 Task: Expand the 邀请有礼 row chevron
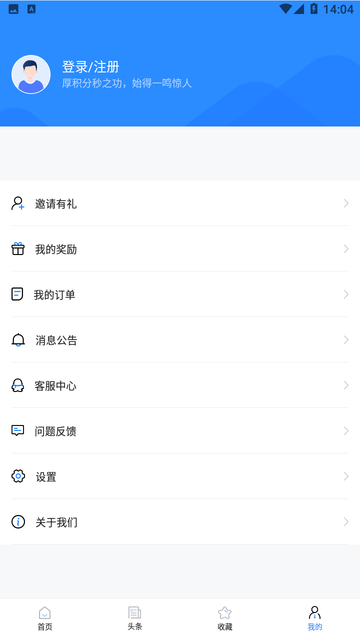346,203
